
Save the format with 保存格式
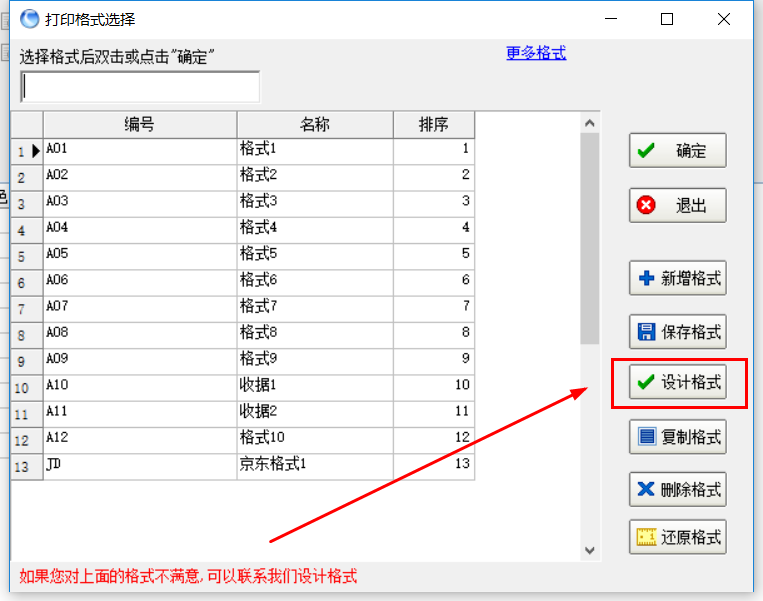pos(677,332)
